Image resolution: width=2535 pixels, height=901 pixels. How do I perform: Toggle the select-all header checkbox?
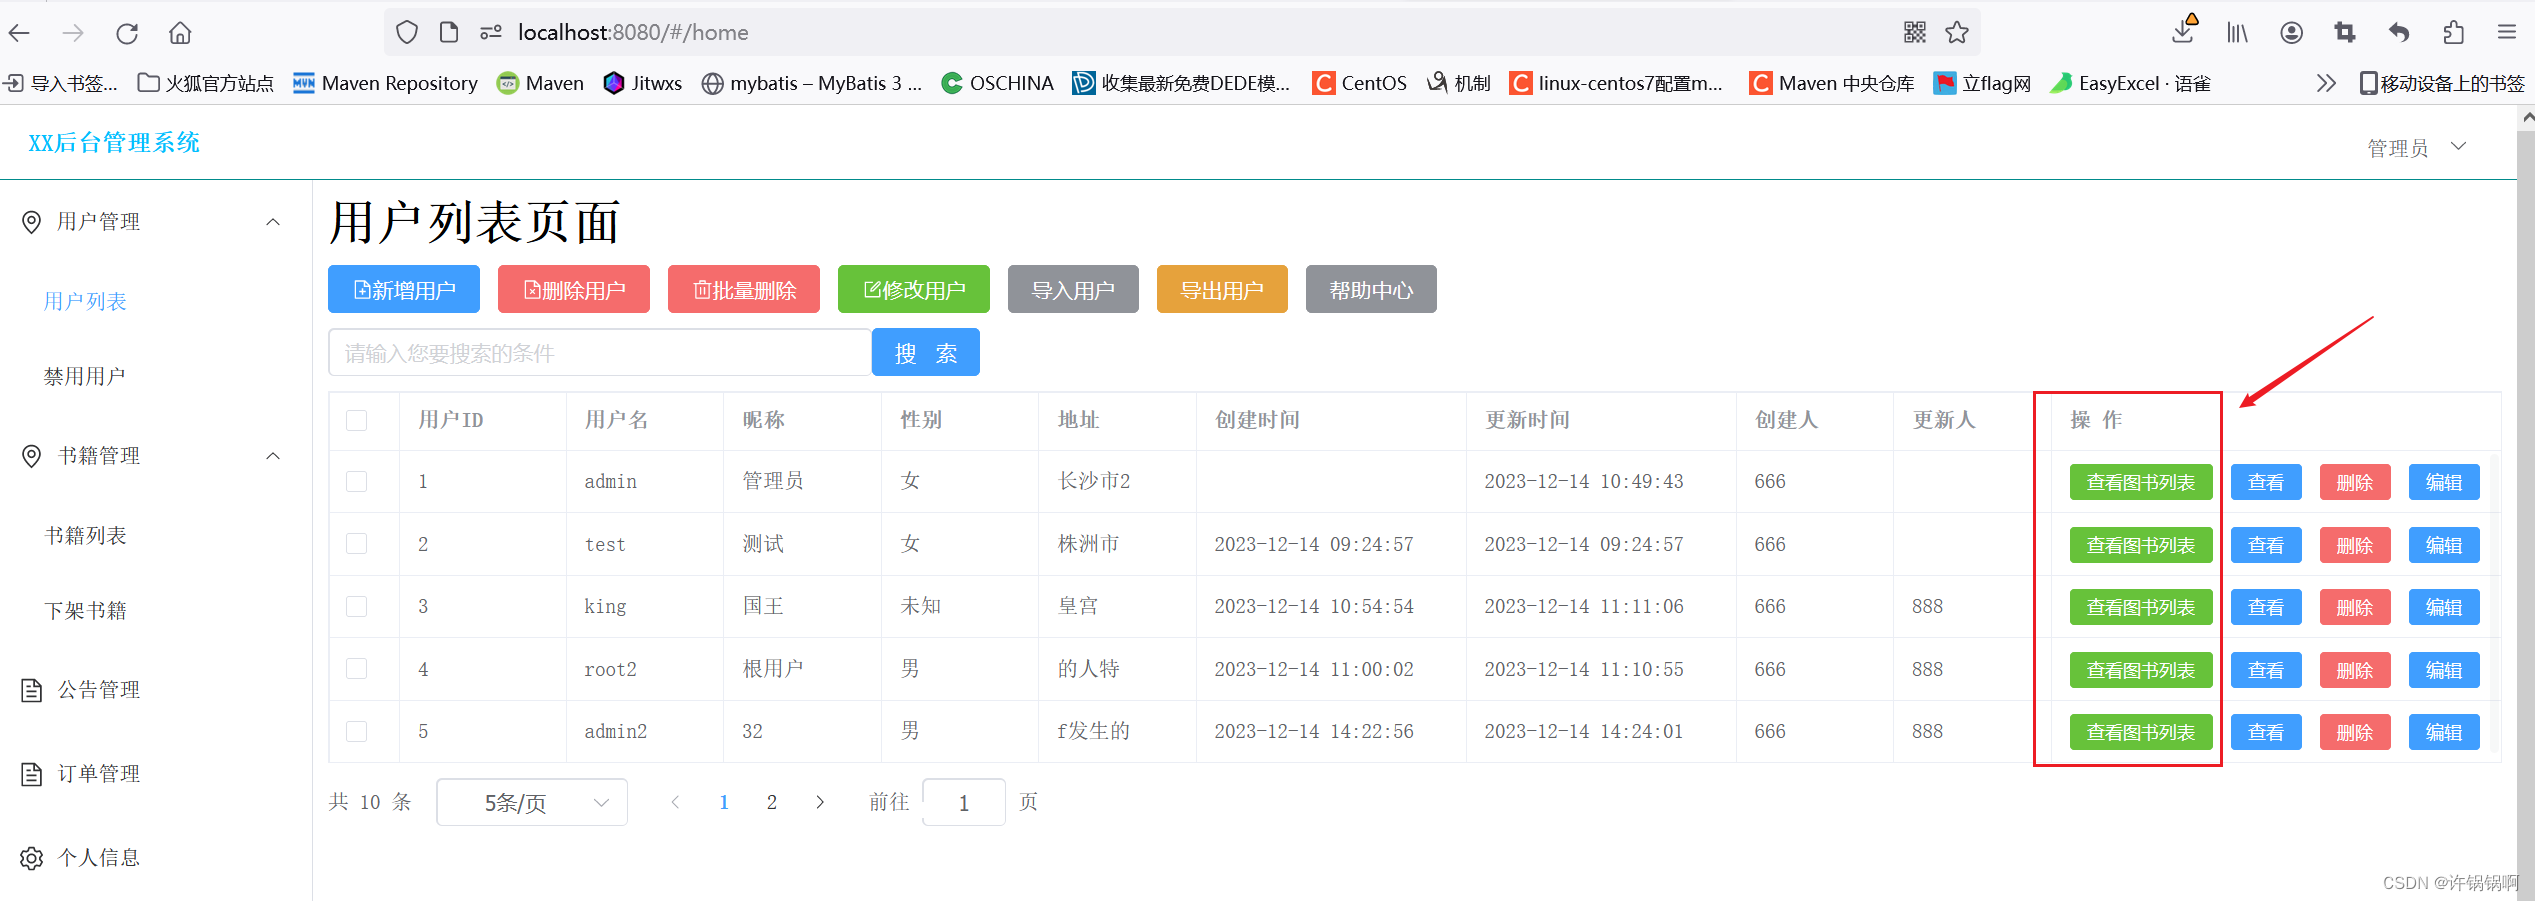coord(356,420)
